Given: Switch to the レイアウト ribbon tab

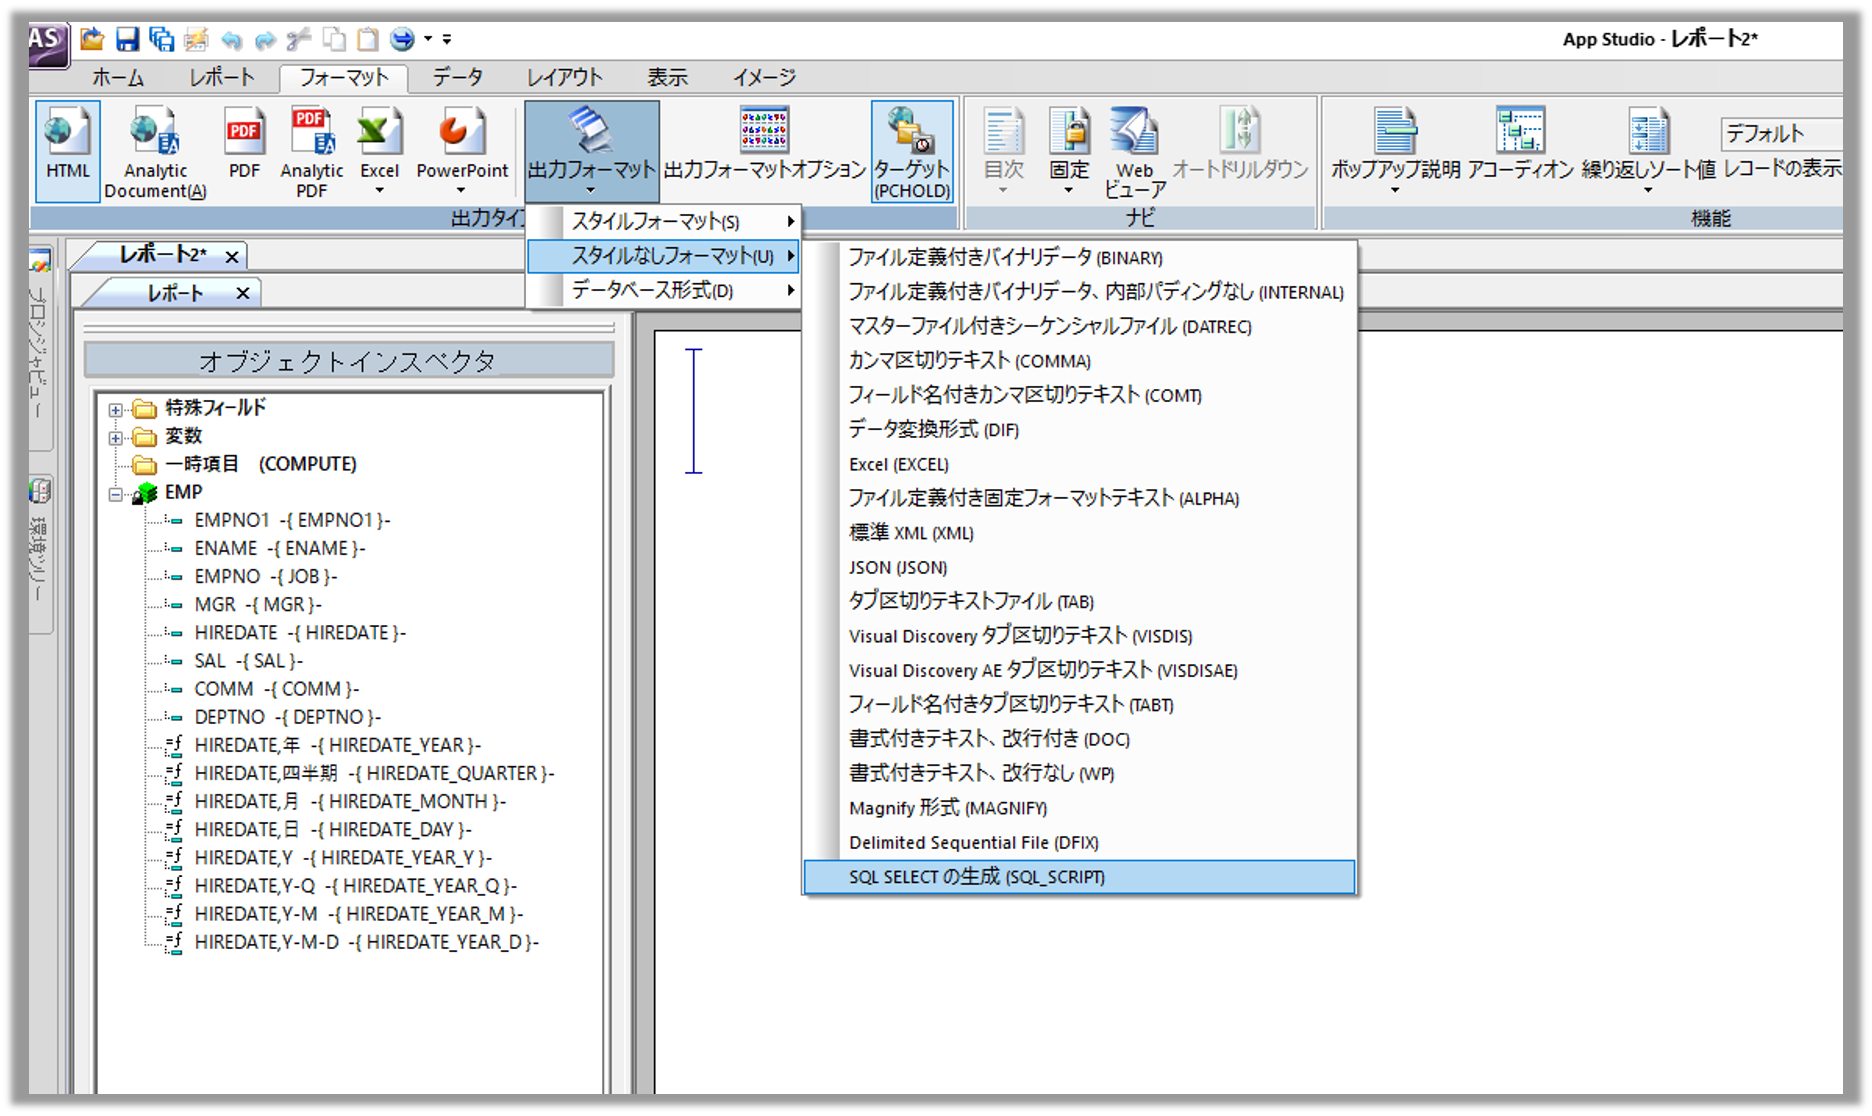Looking at the screenshot, I should tap(564, 77).
